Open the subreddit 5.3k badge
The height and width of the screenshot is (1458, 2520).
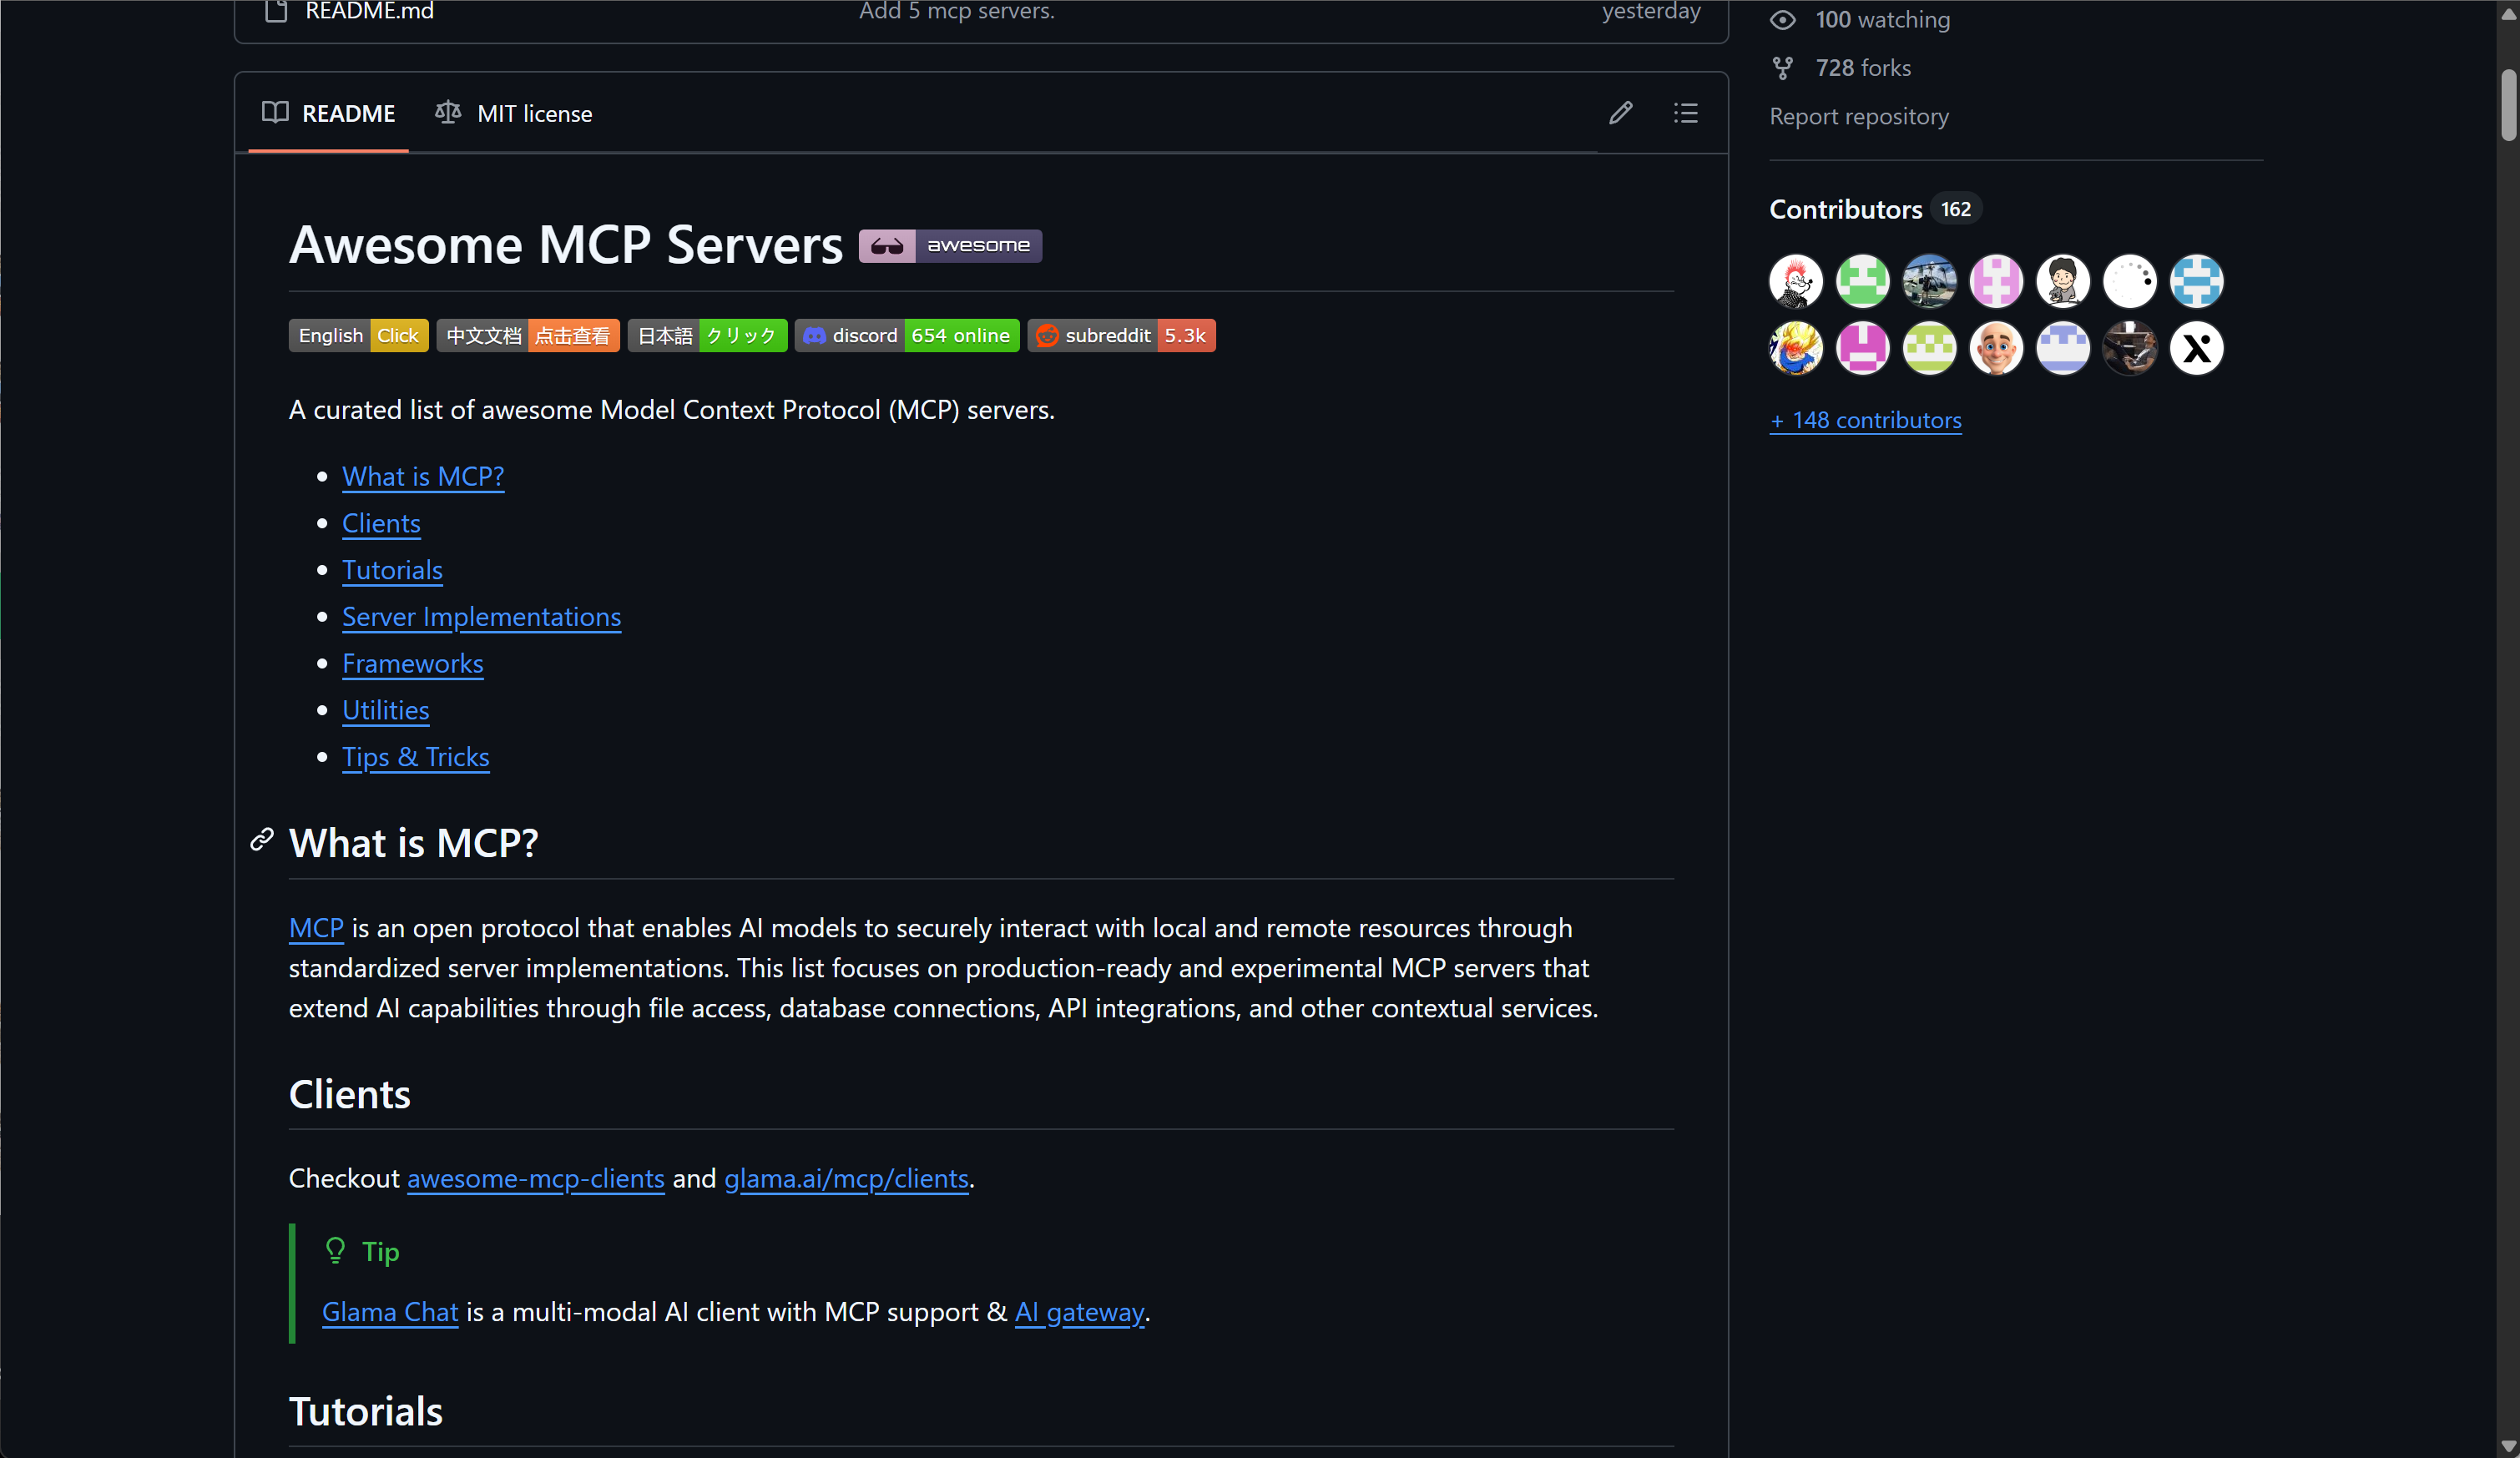coord(1120,335)
